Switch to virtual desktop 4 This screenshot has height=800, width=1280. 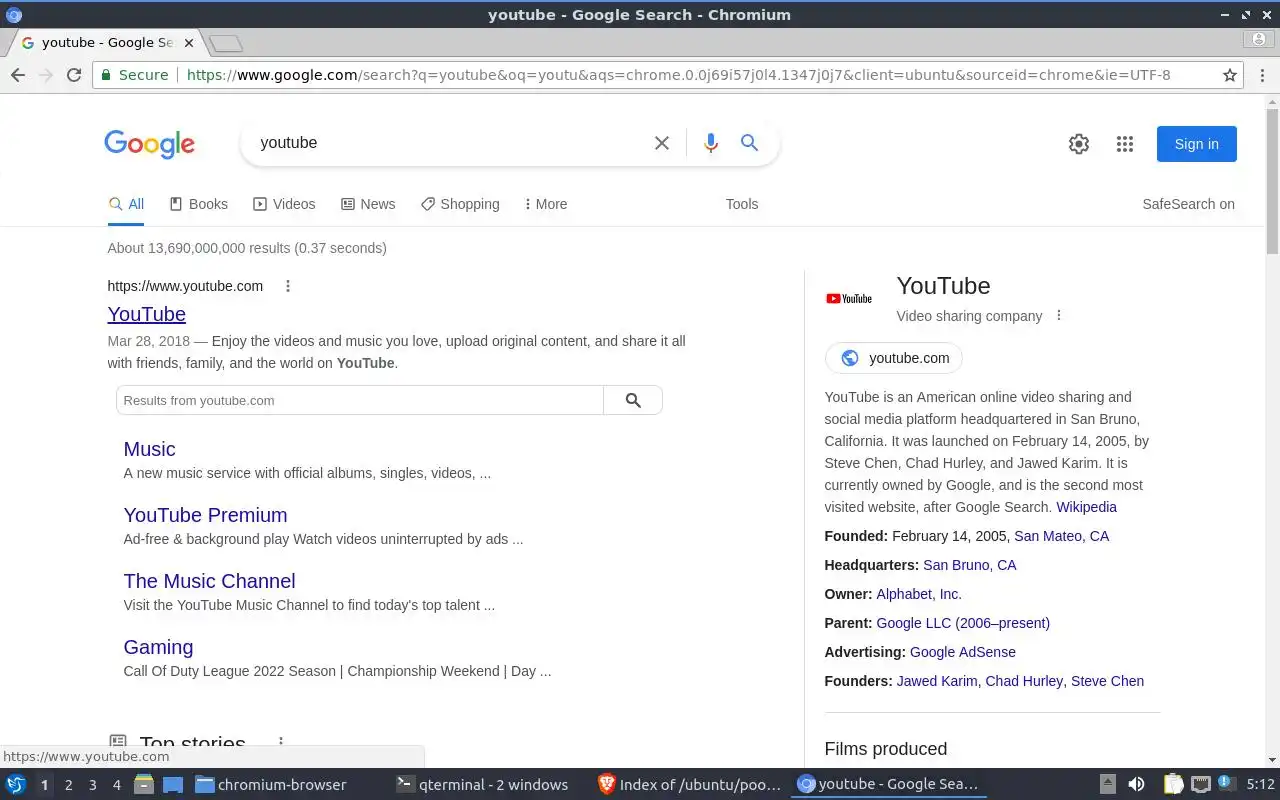pyautogui.click(x=116, y=785)
